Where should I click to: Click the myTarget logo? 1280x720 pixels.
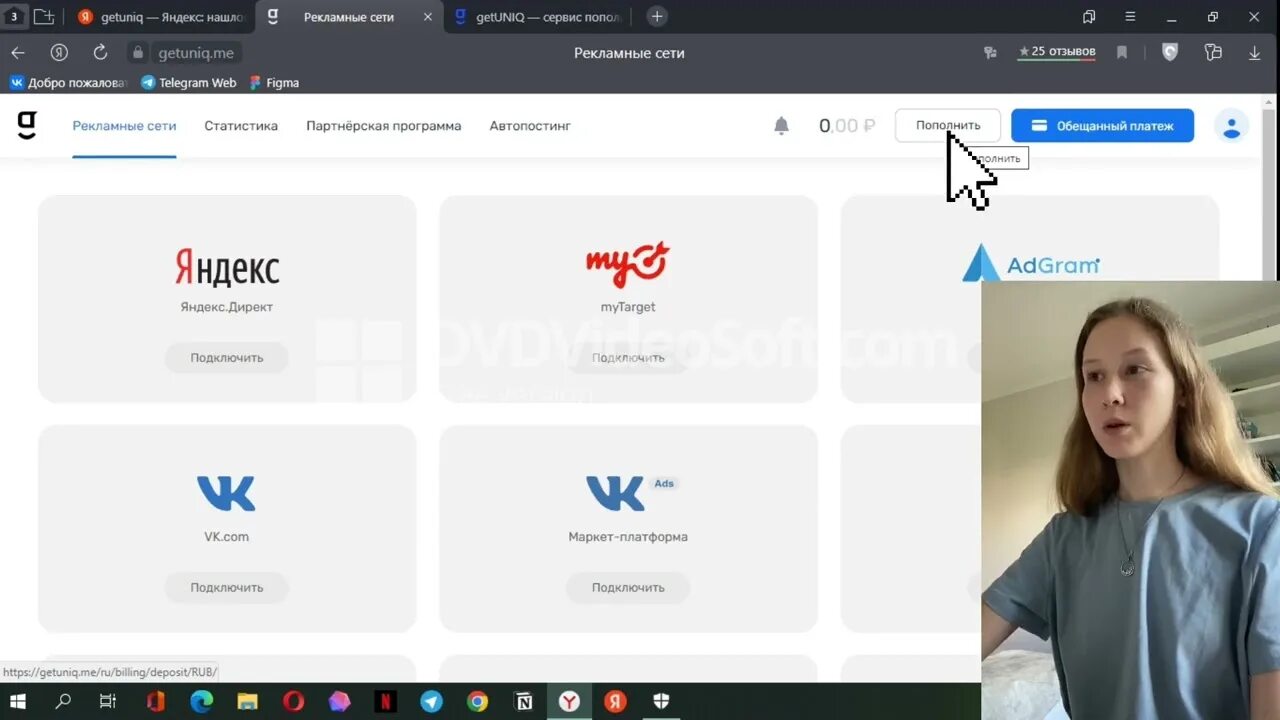pos(628,265)
